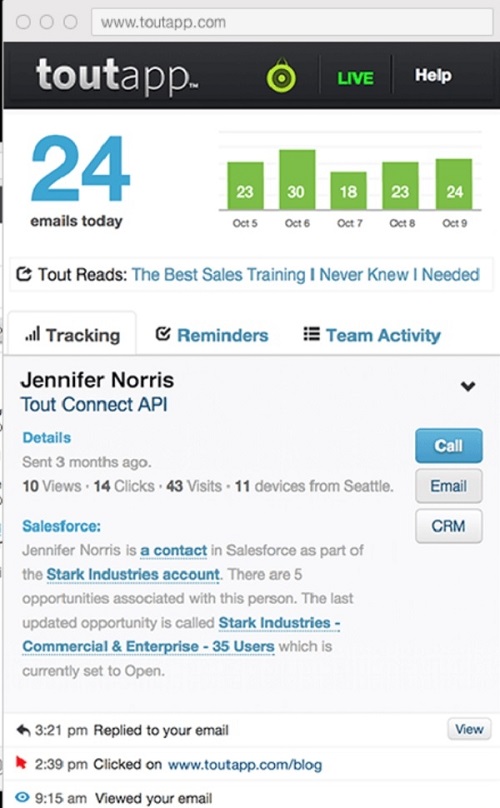Screen dimensions: 500x808
Task: Open the Help menu
Action: pyautogui.click(x=433, y=75)
